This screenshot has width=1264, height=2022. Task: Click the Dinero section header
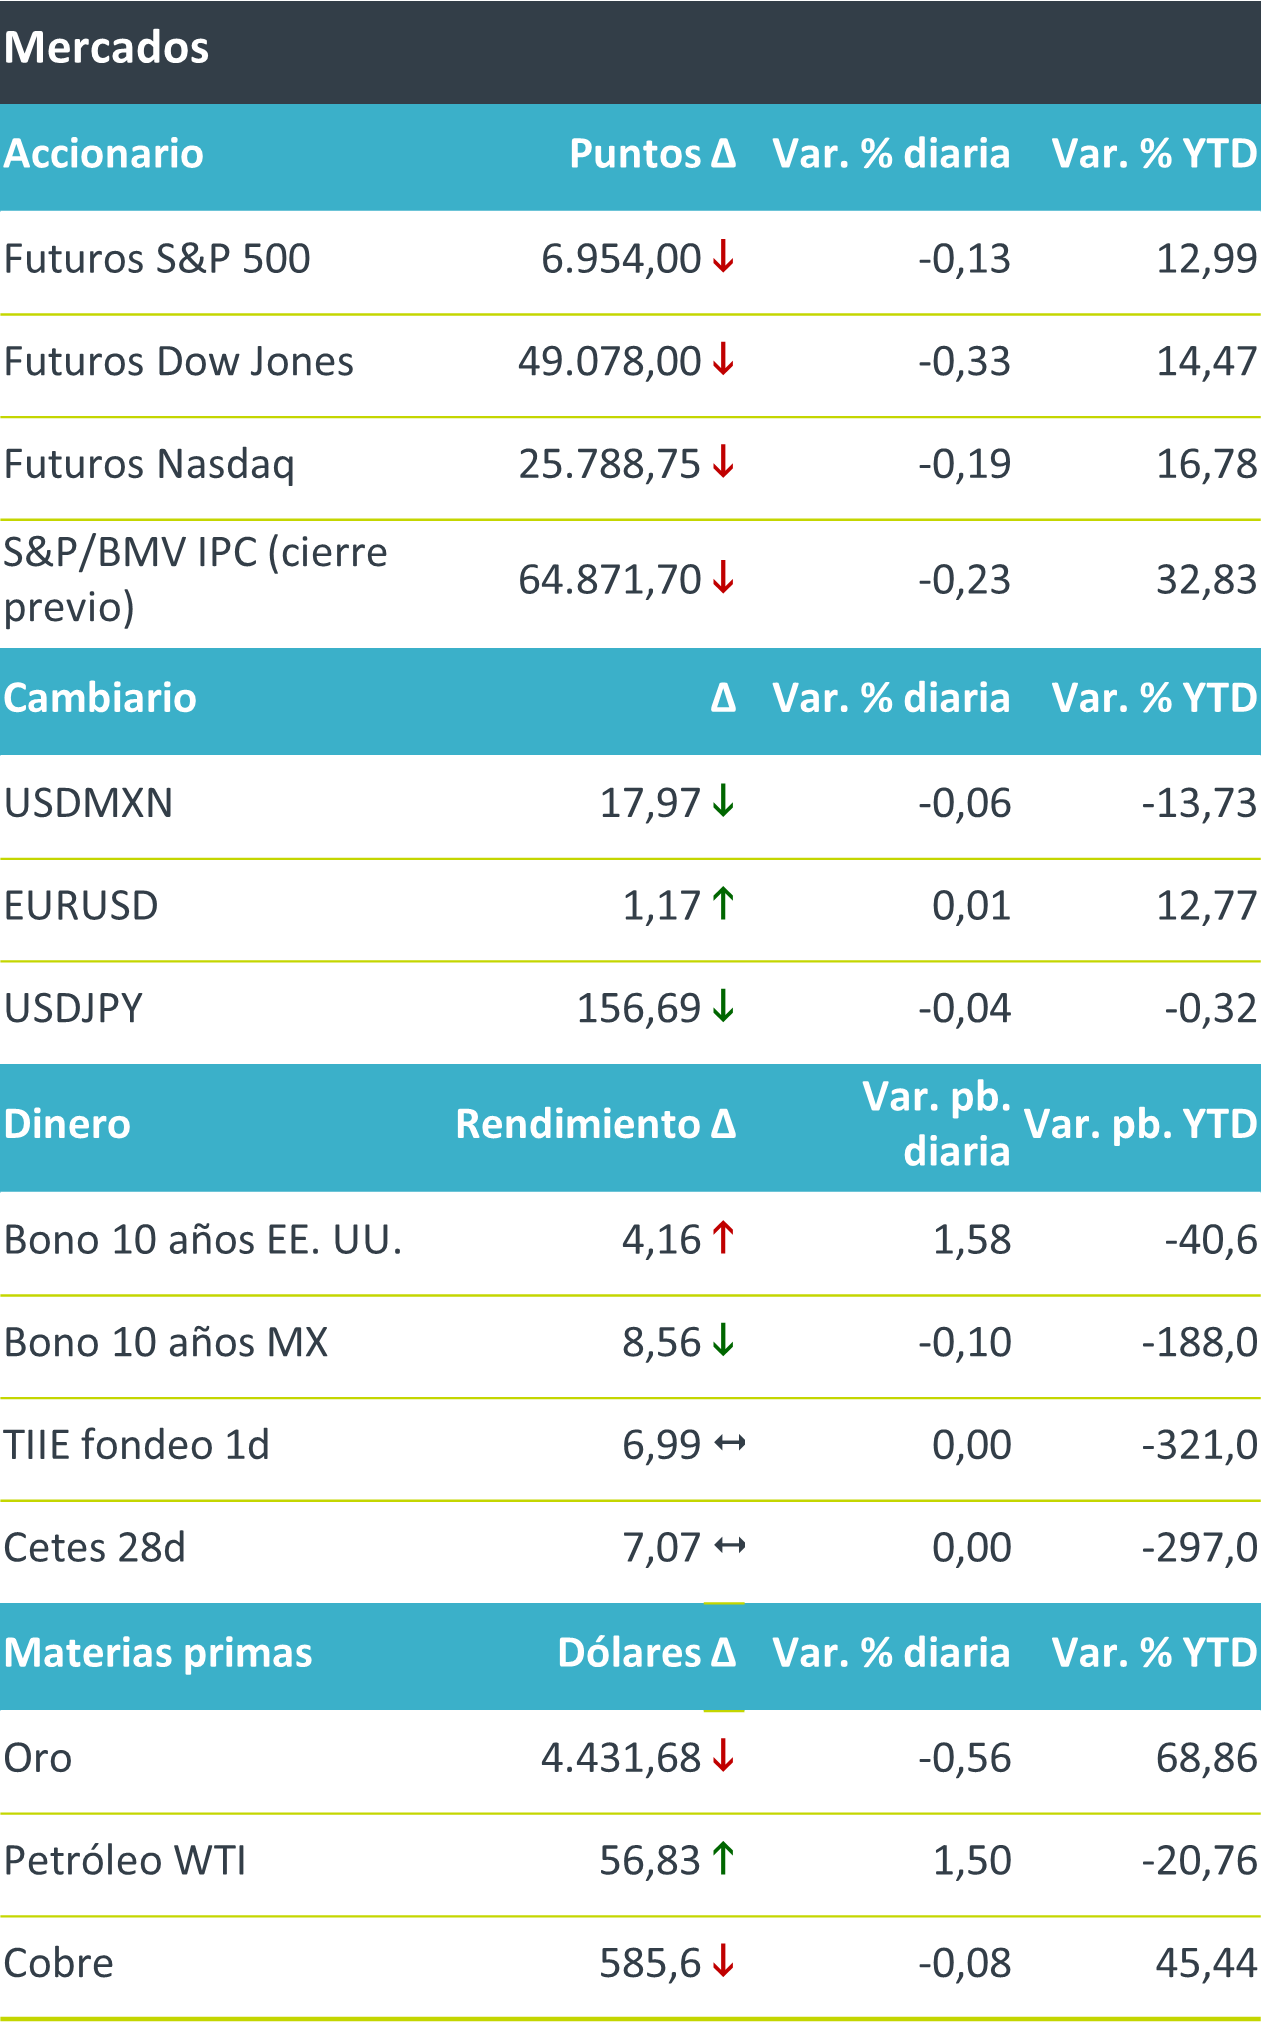67,1125
